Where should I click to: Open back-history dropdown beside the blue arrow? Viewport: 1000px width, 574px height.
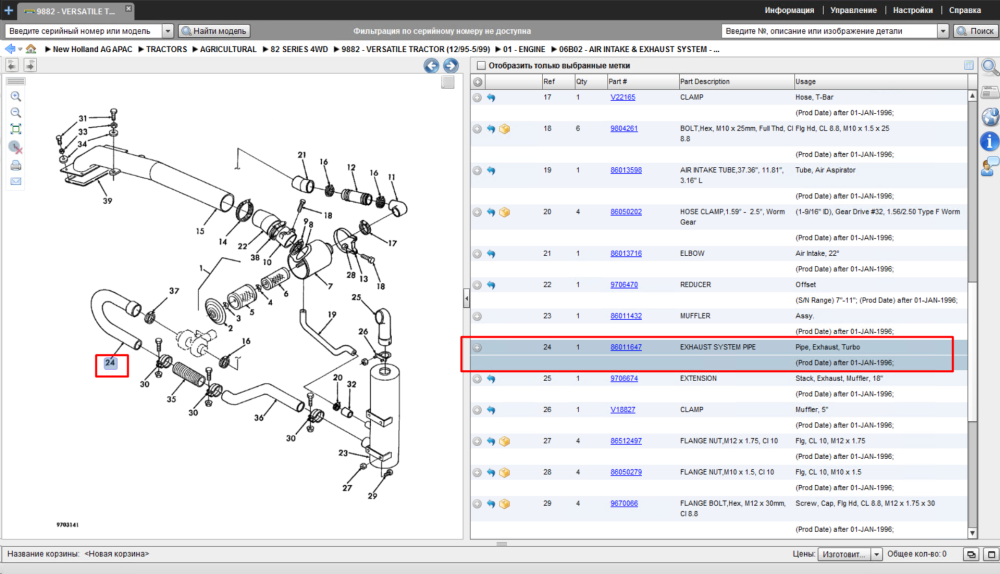20,49
